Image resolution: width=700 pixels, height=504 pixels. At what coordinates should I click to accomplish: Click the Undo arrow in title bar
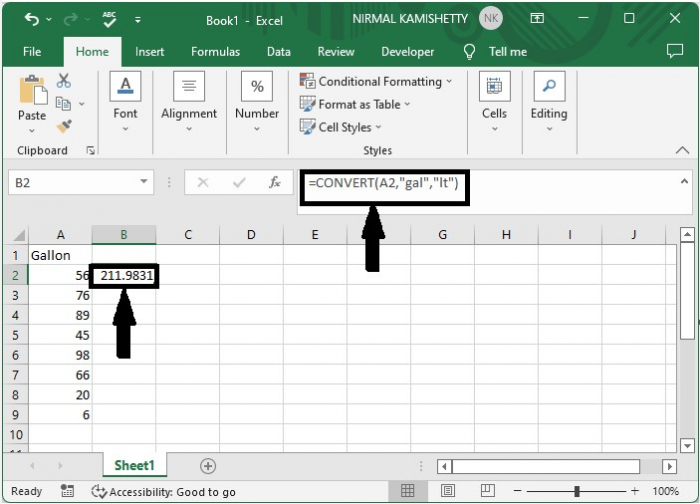pos(32,19)
